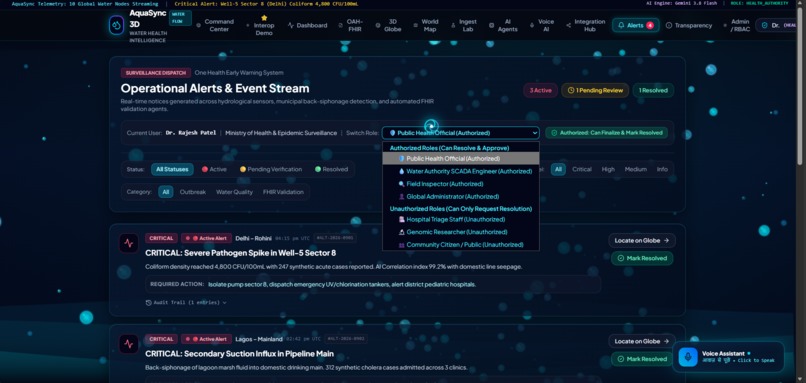Click the AquaSync 3D water drop logo
The image size is (806, 383).
[x=116, y=25]
